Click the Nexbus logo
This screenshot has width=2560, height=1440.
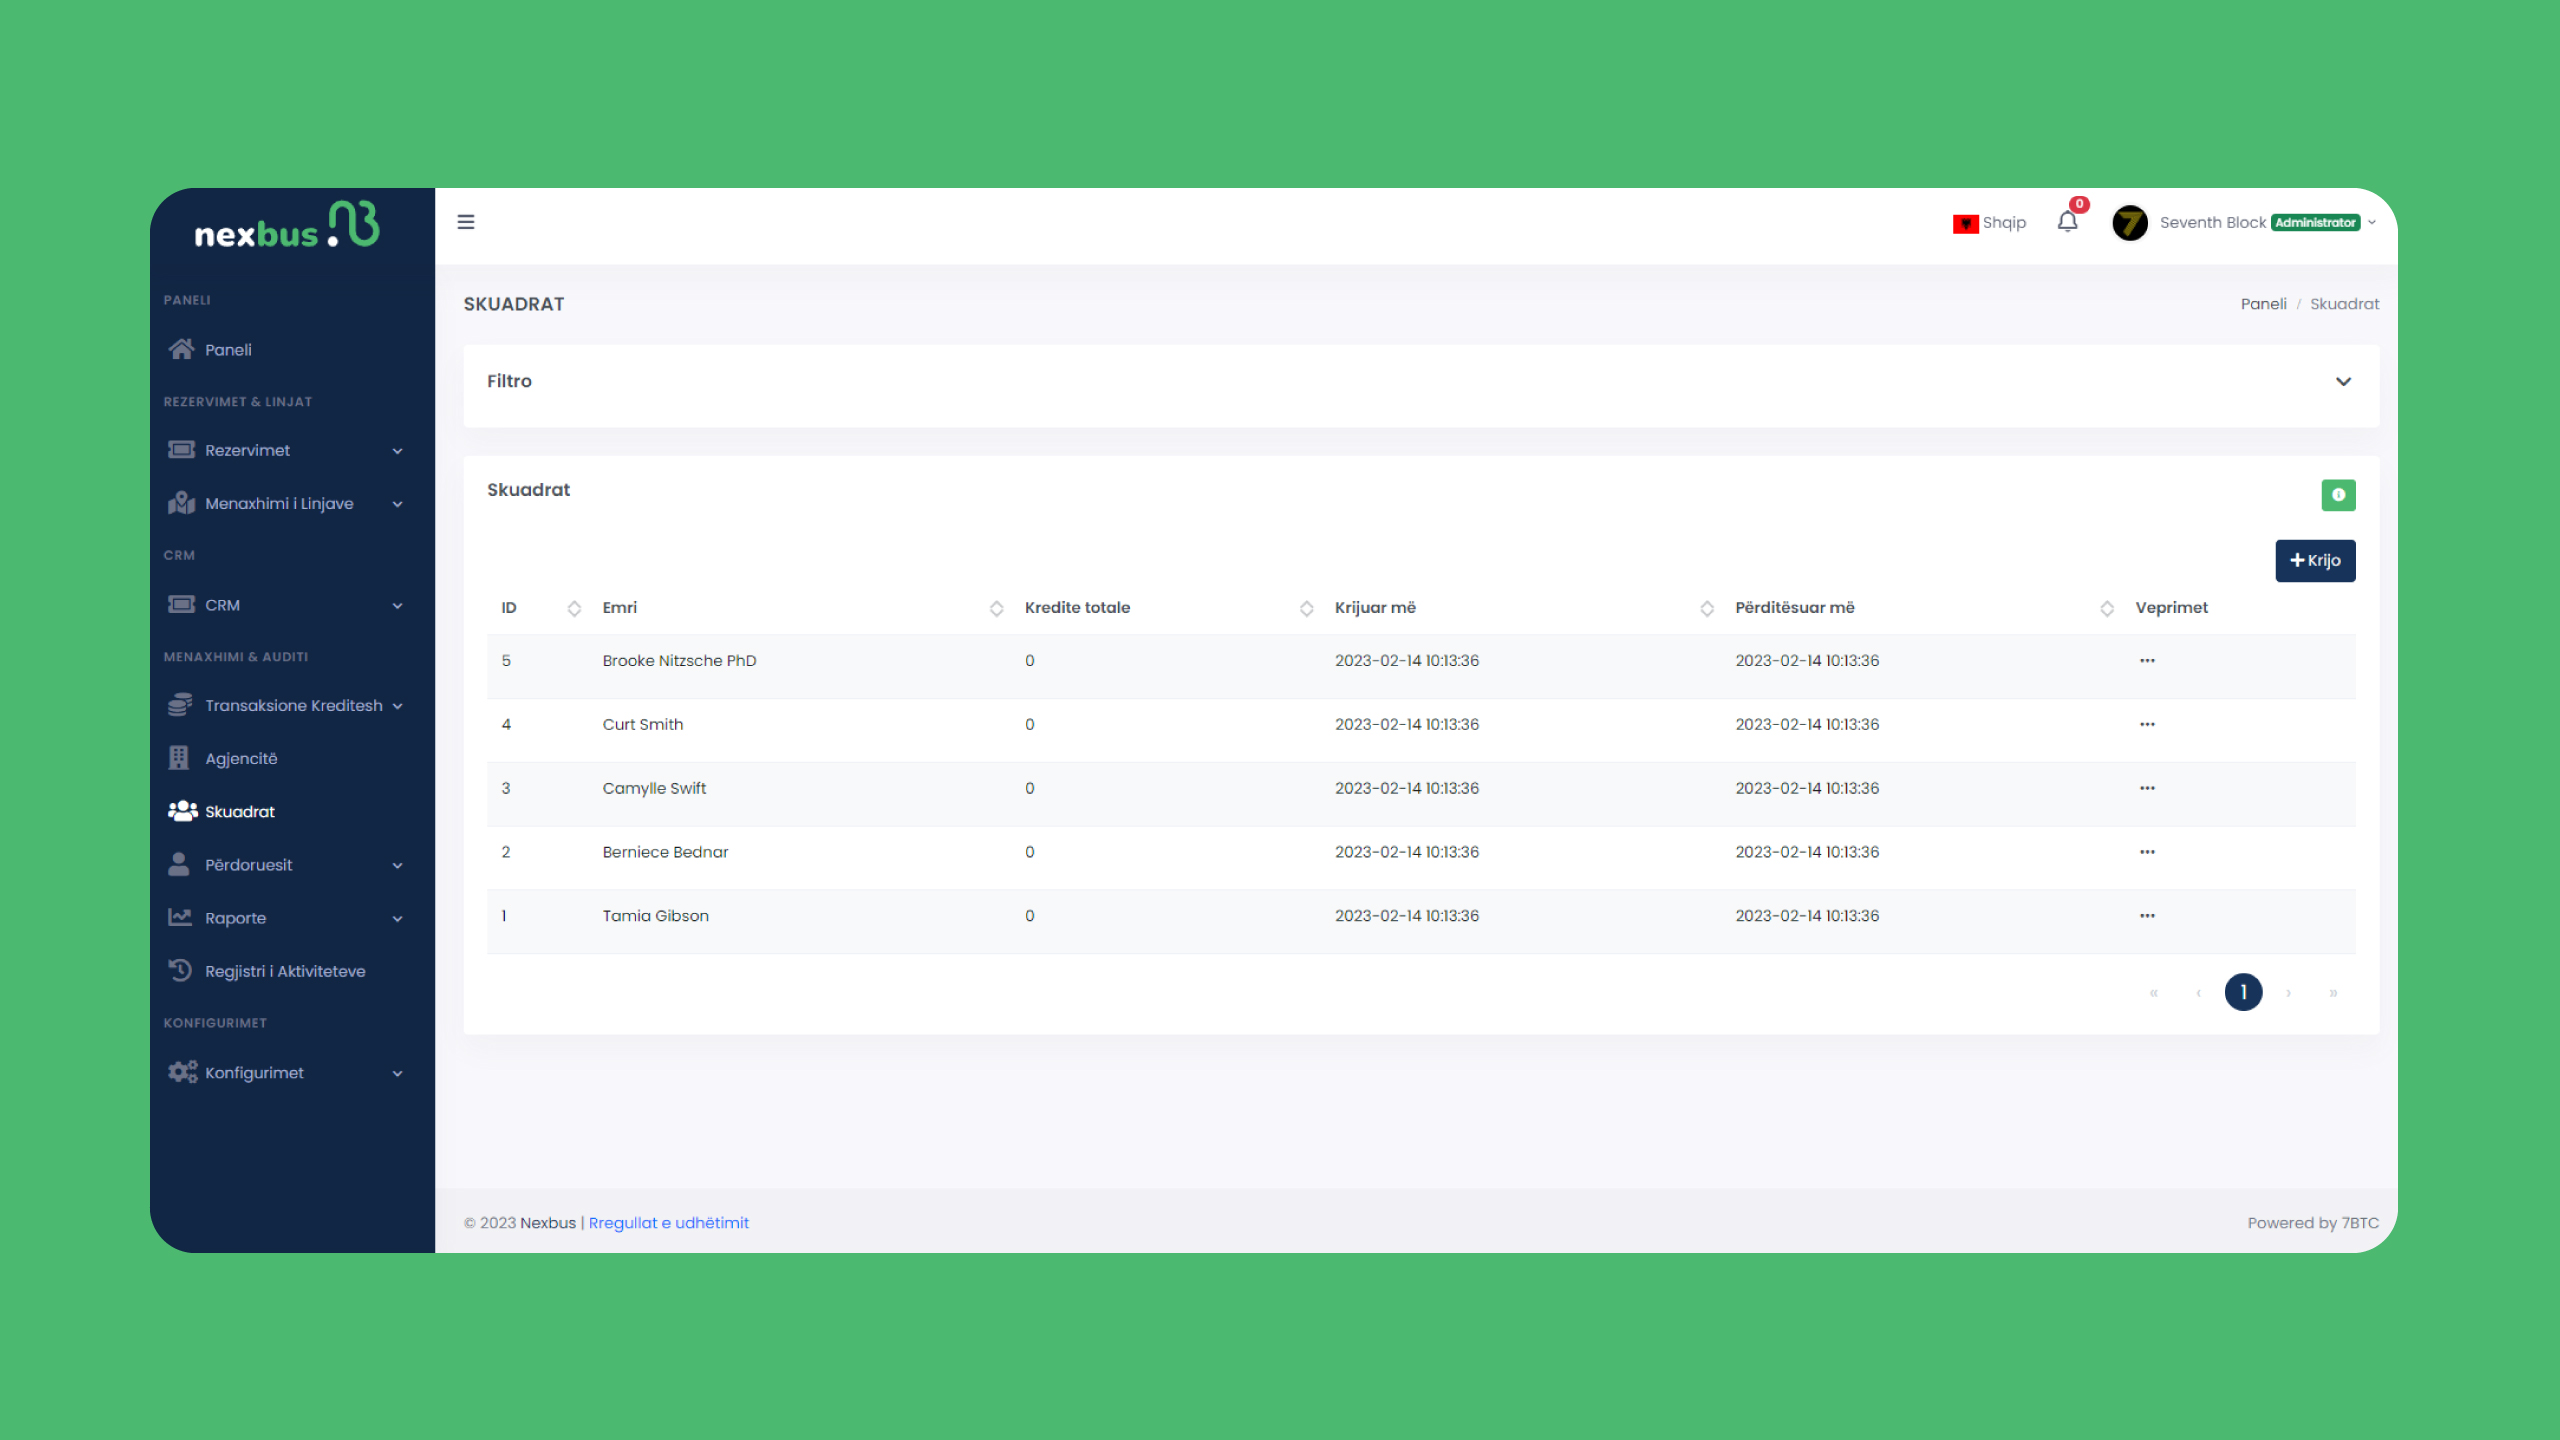click(287, 226)
